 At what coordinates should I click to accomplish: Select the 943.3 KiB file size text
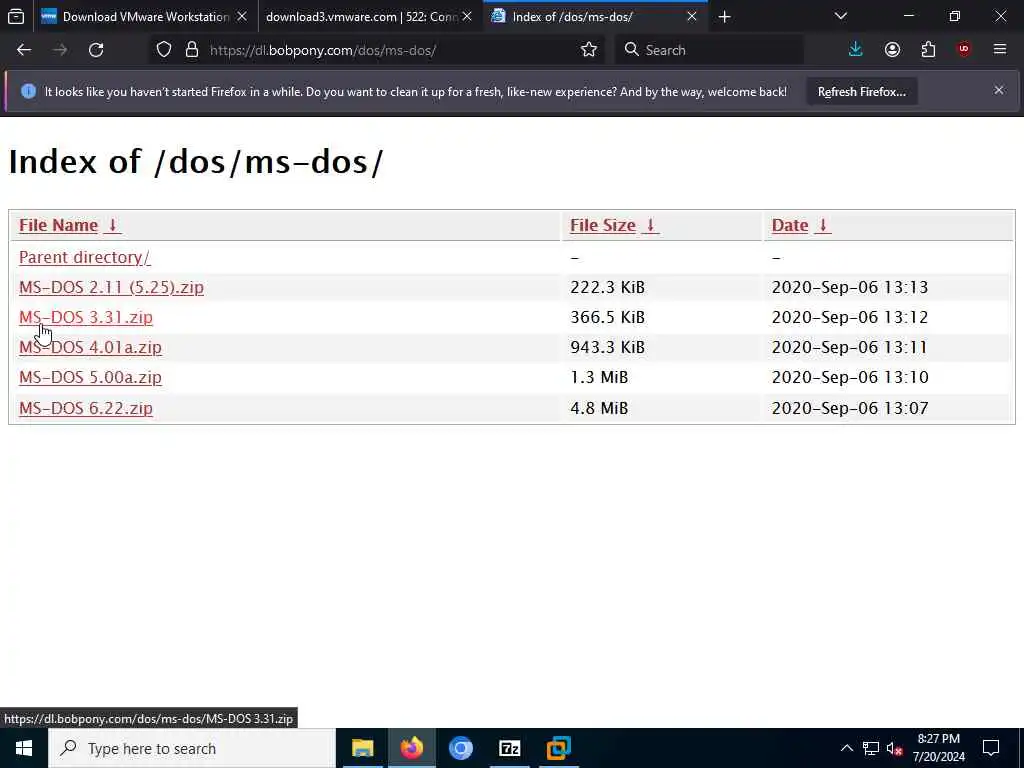[607, 347]
